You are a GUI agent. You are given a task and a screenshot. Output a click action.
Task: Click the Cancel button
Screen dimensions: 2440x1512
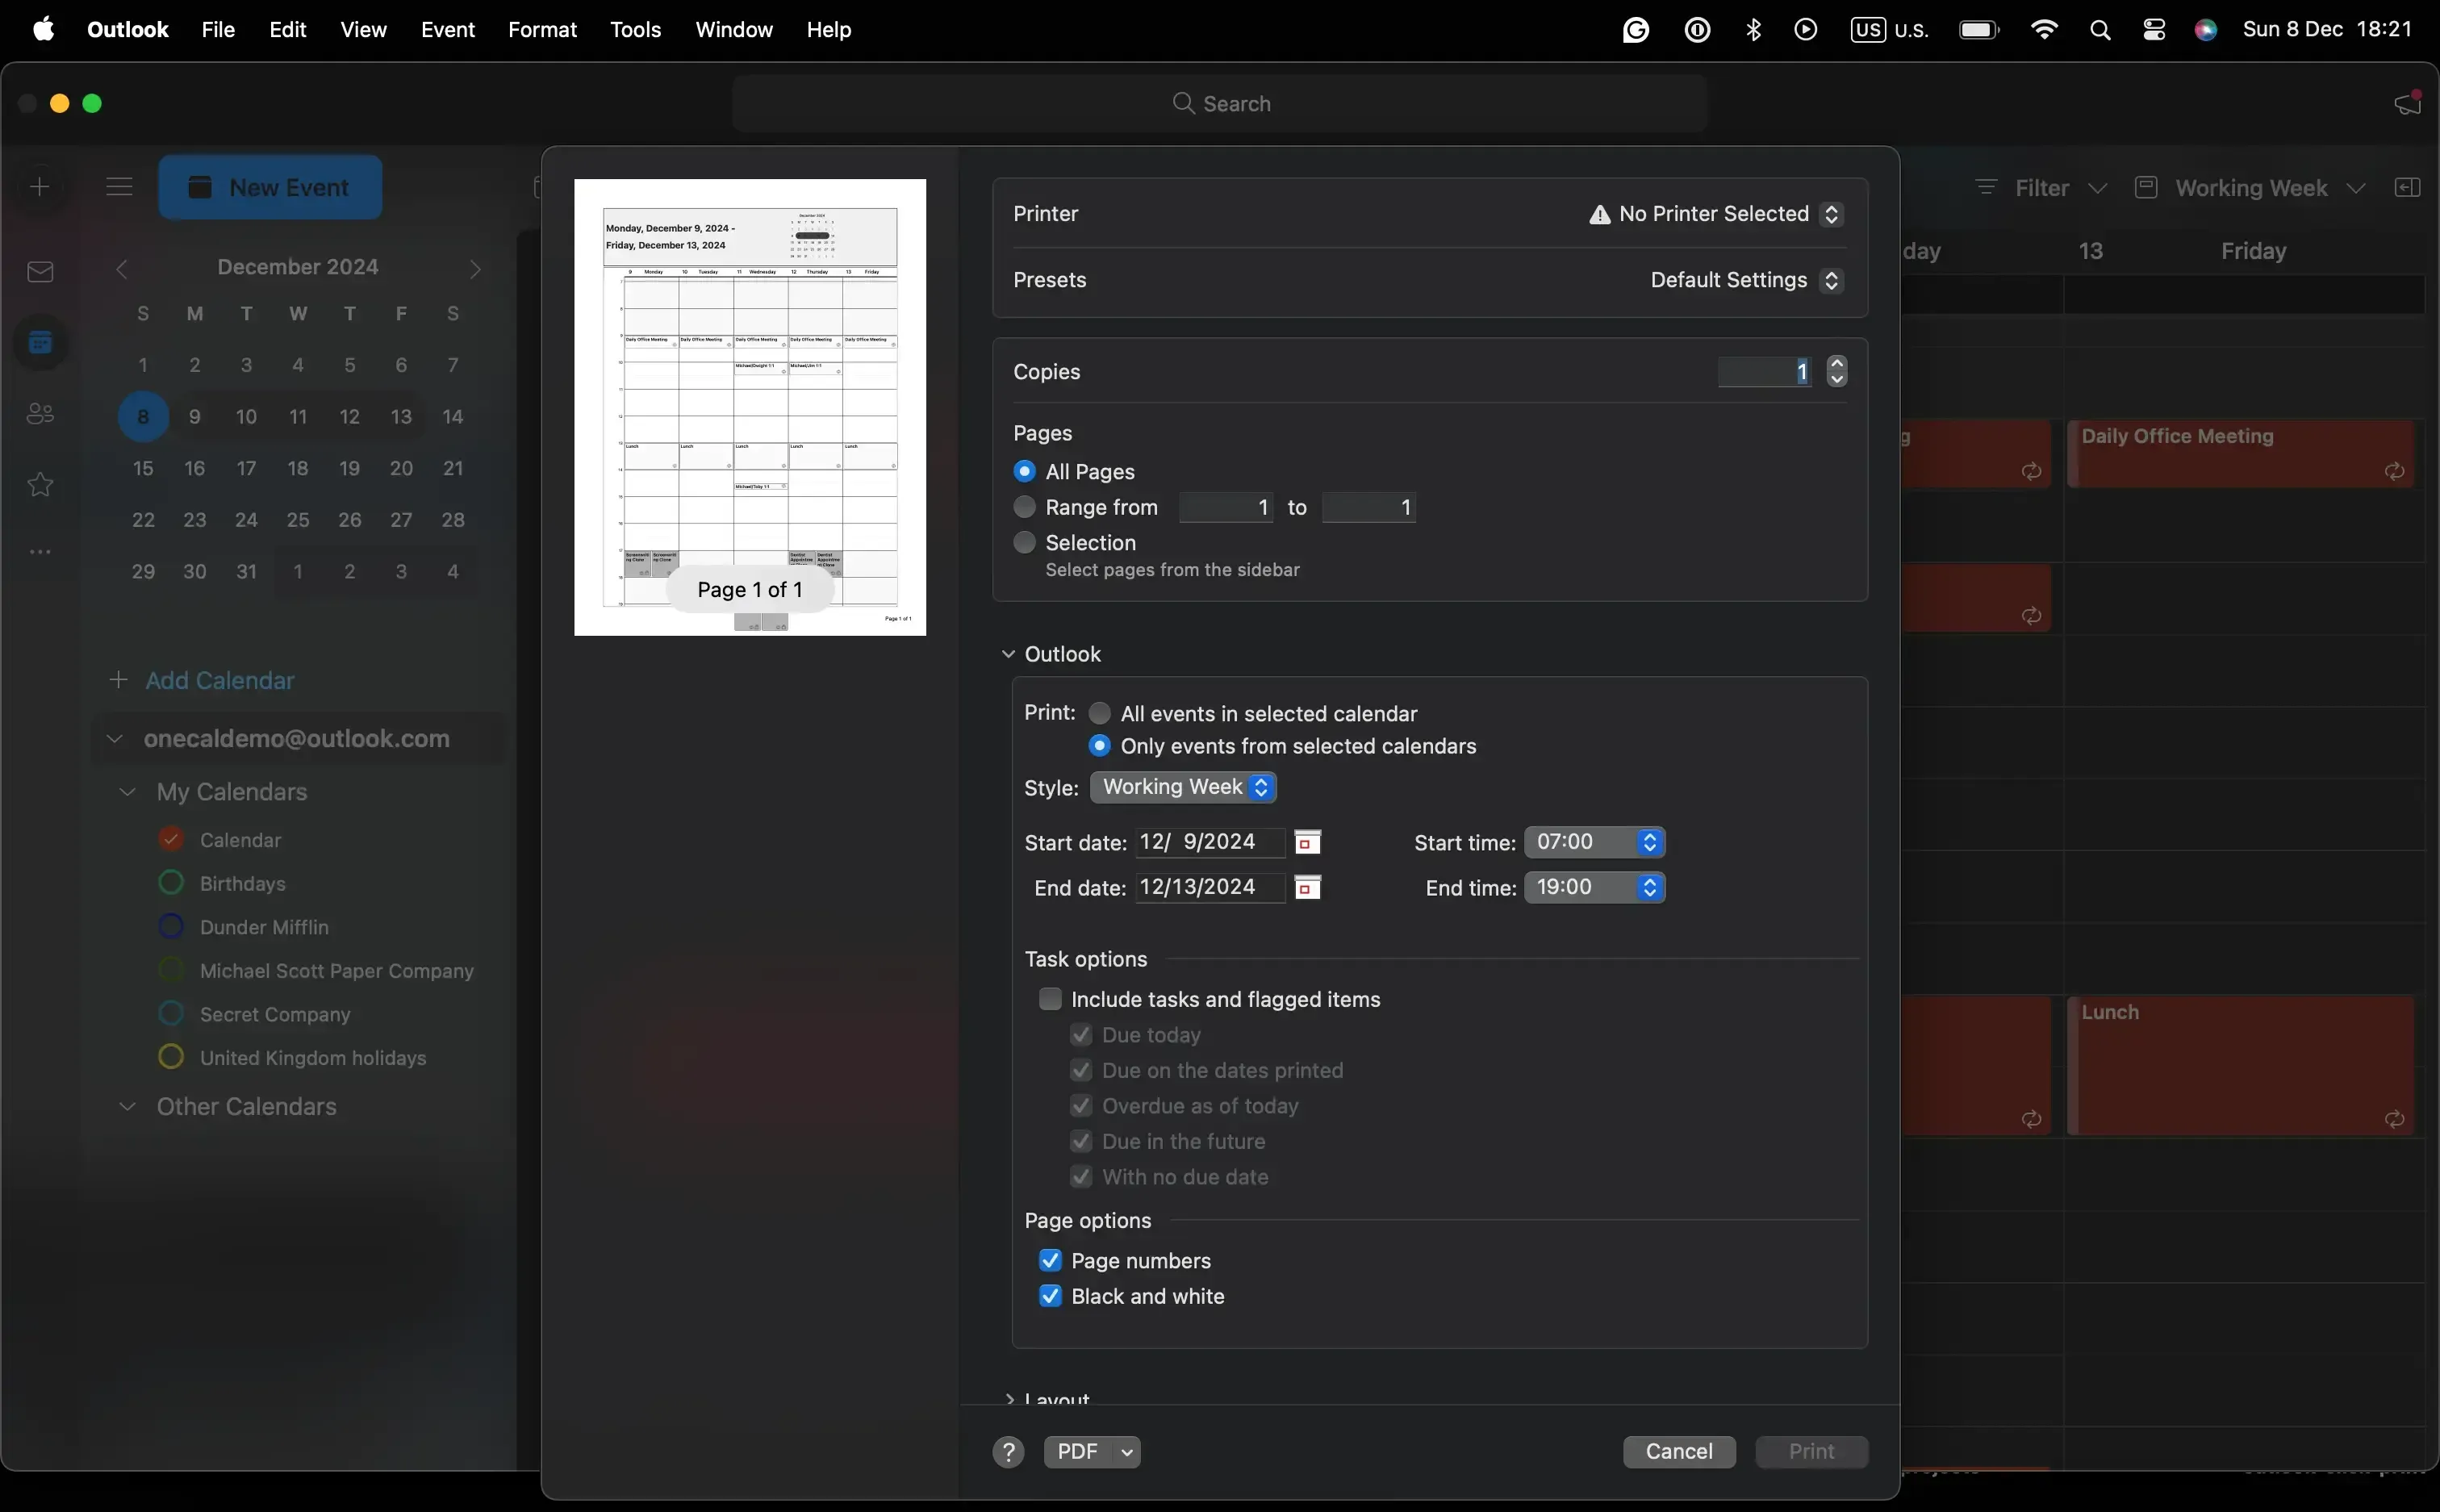click(1678, 1451)
